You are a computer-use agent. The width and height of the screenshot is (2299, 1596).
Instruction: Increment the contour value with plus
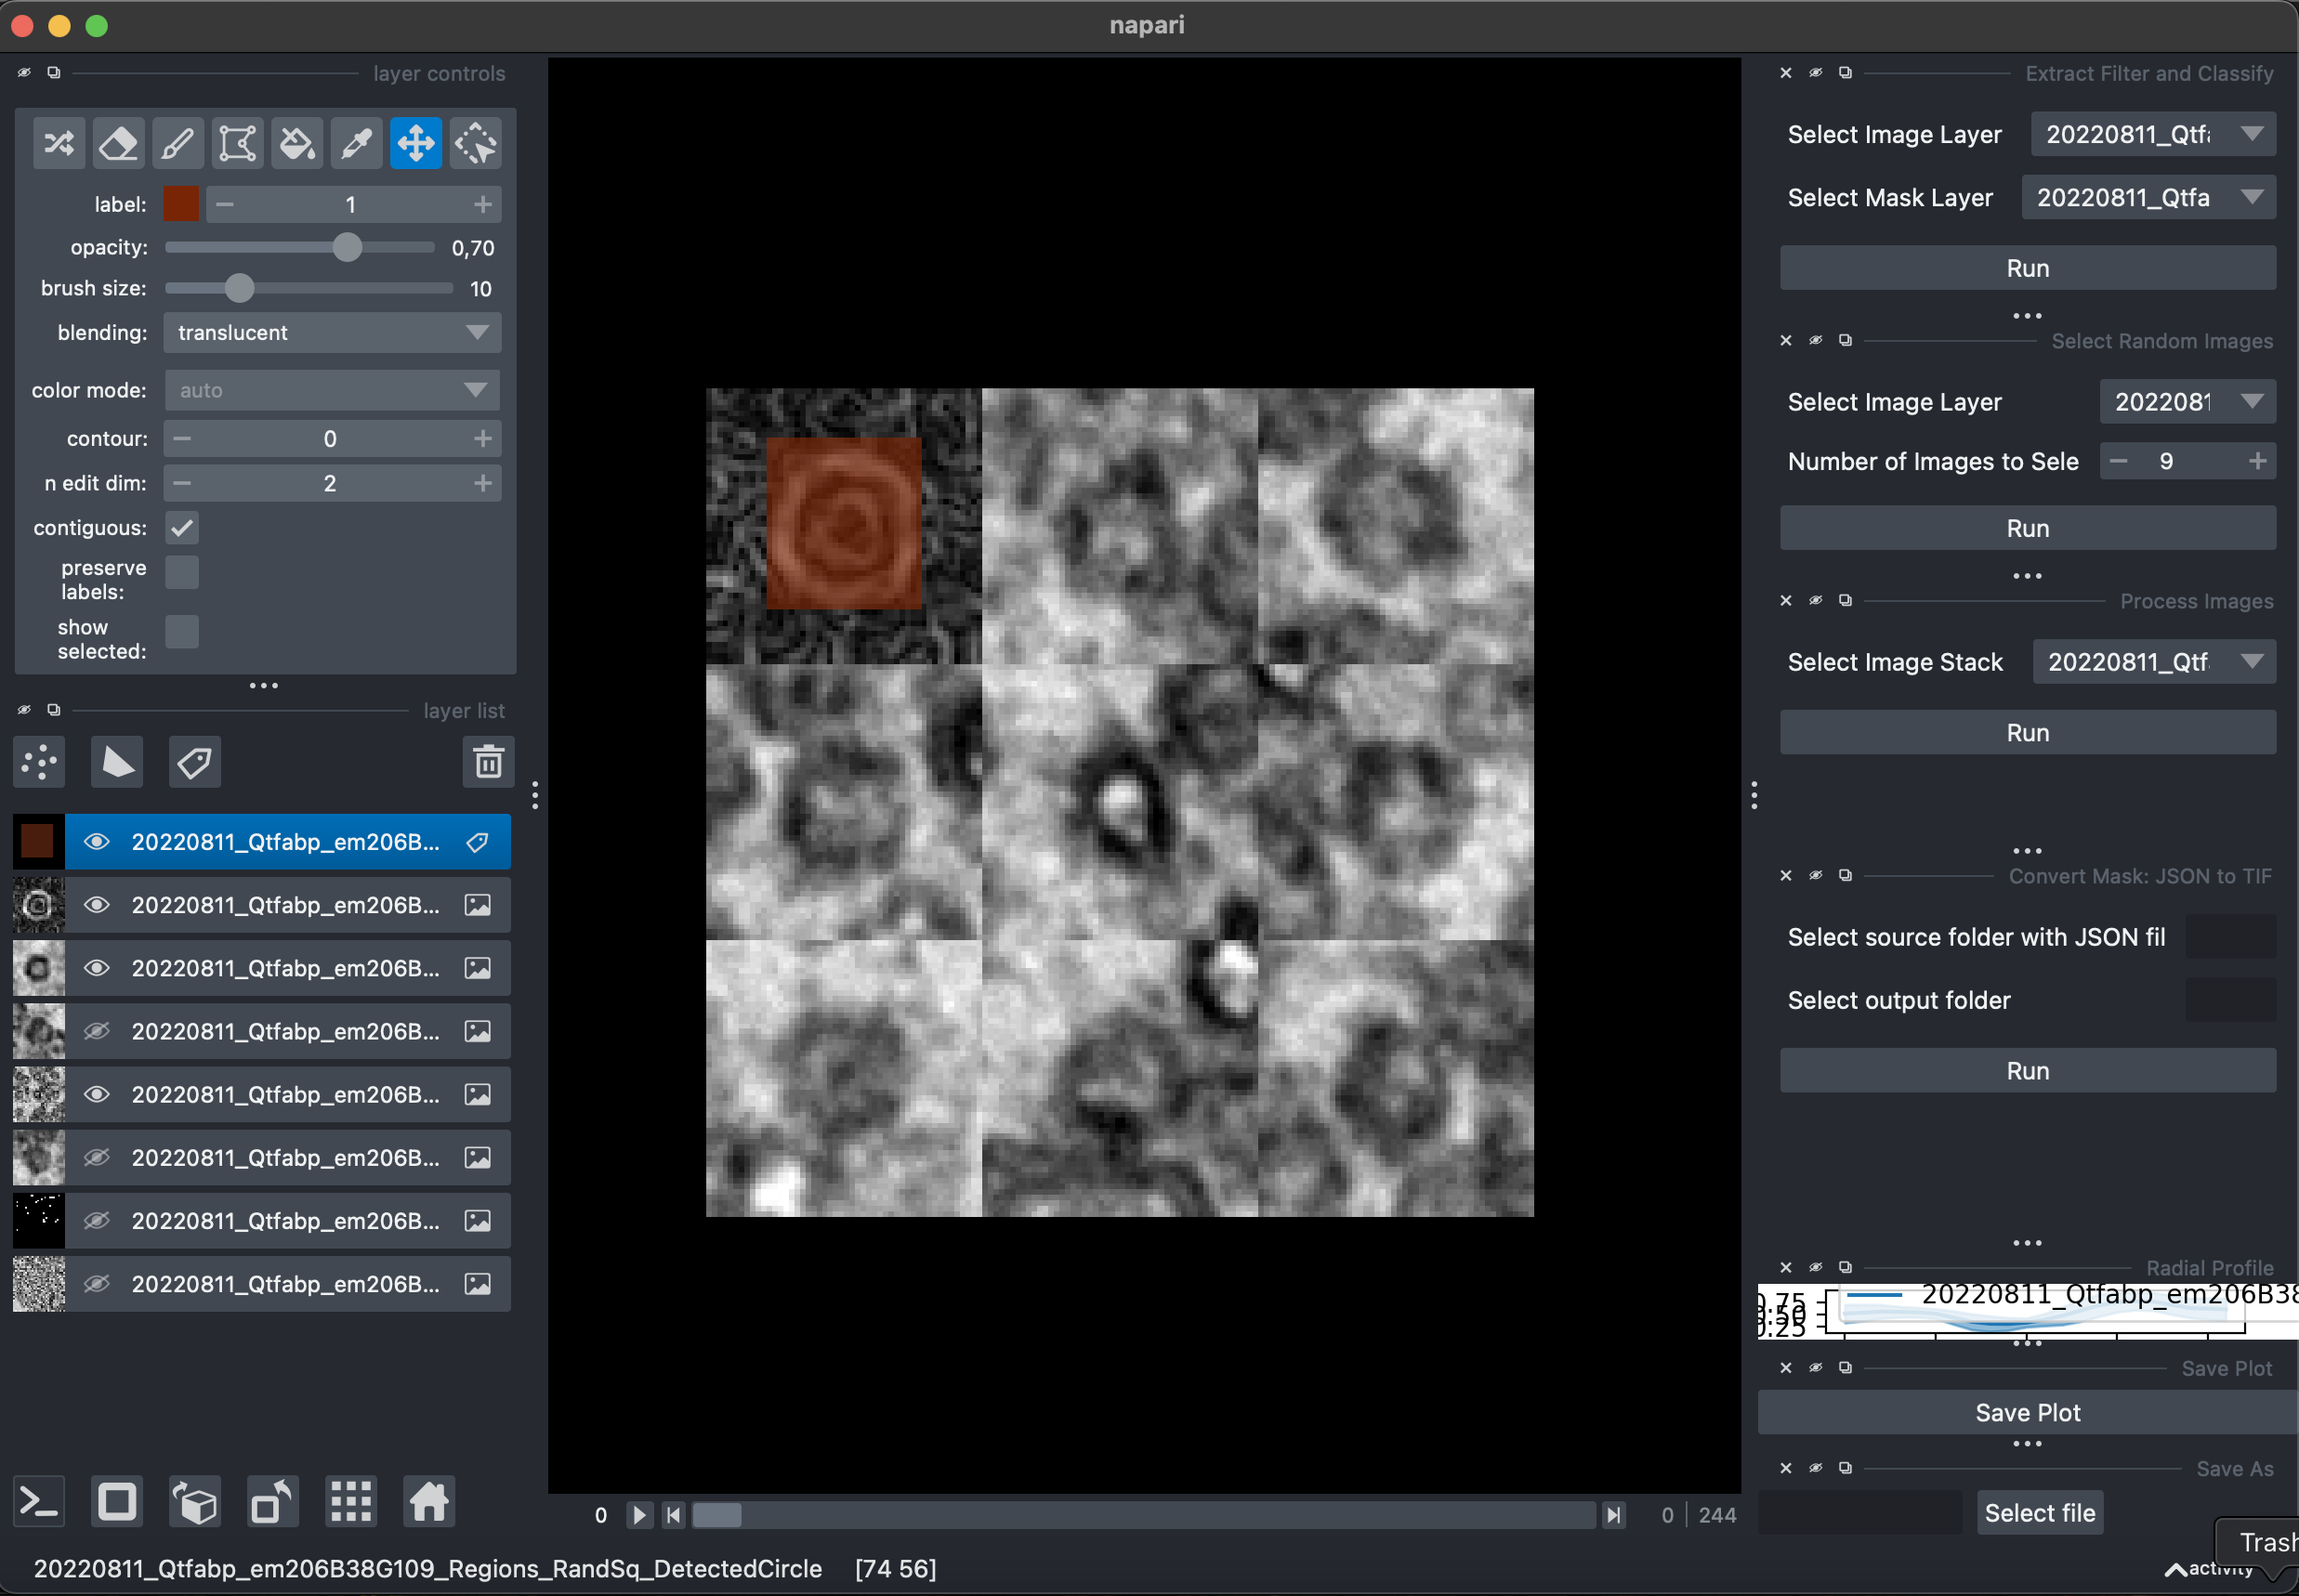[x=483, y=439]
